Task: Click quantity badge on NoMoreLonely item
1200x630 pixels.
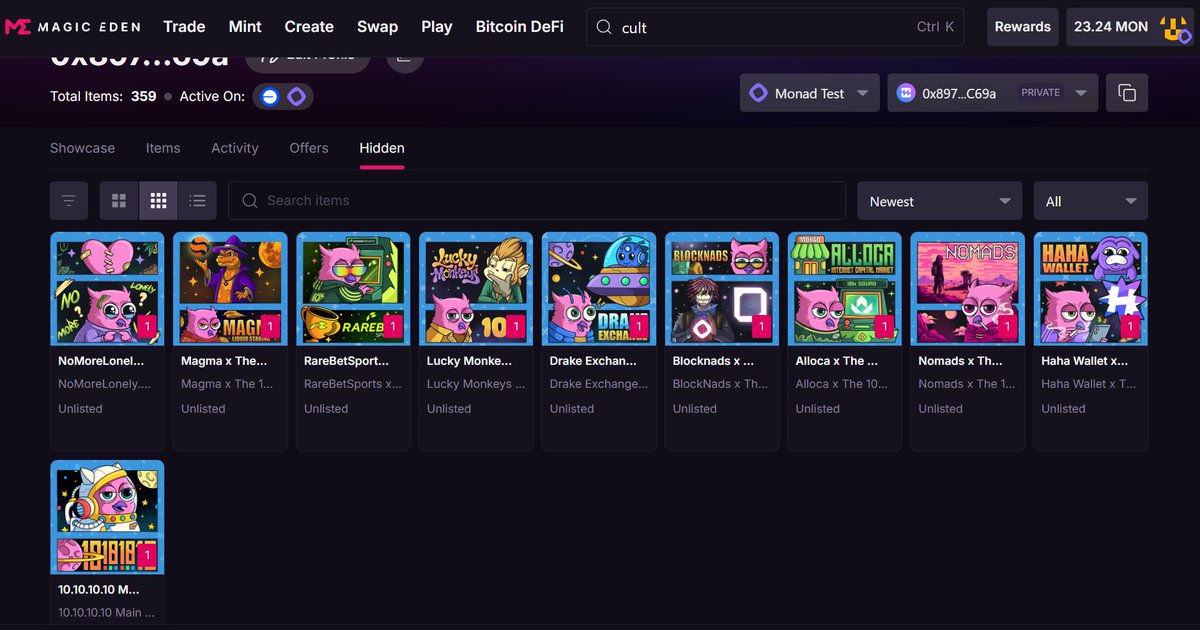Action: pos(146,326)
